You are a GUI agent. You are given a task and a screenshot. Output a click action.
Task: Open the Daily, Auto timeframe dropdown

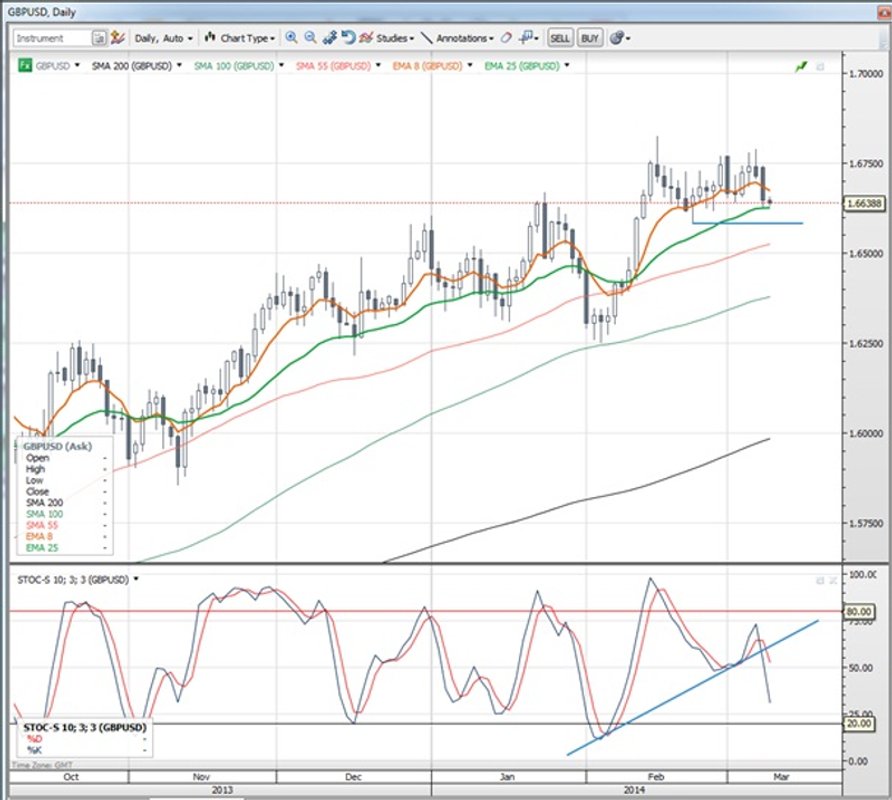click(163, 38)
